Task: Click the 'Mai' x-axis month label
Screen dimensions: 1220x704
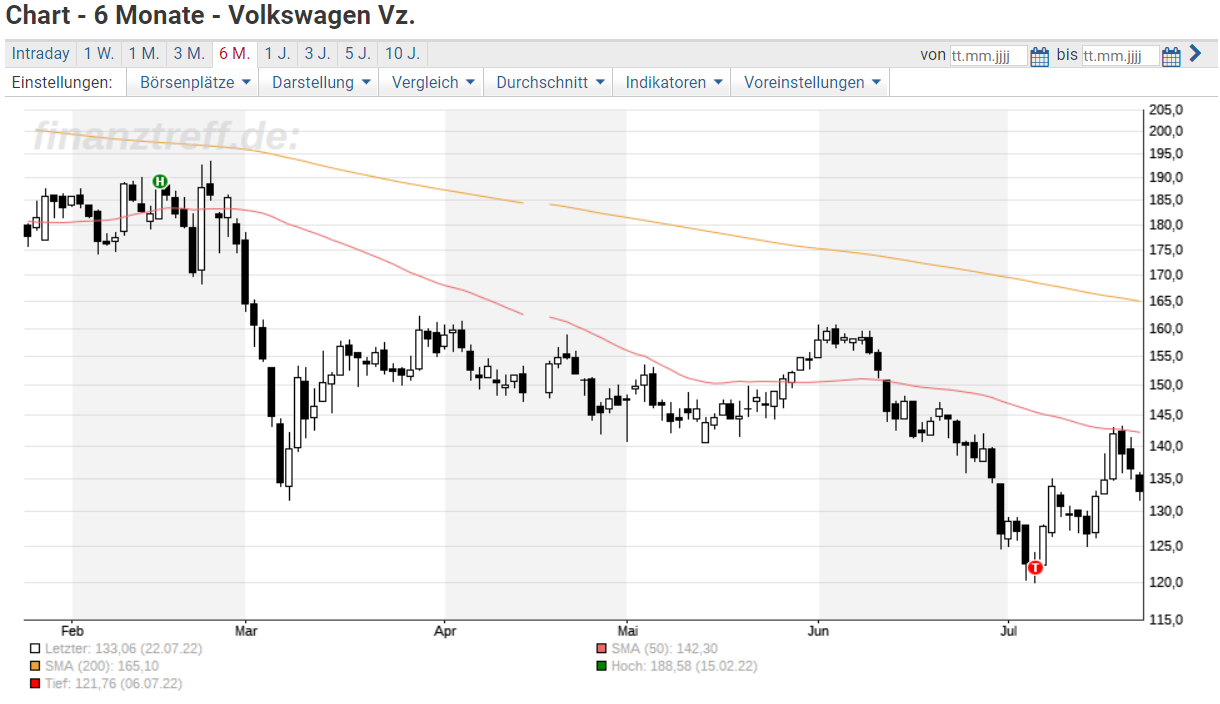Action: 627,631
